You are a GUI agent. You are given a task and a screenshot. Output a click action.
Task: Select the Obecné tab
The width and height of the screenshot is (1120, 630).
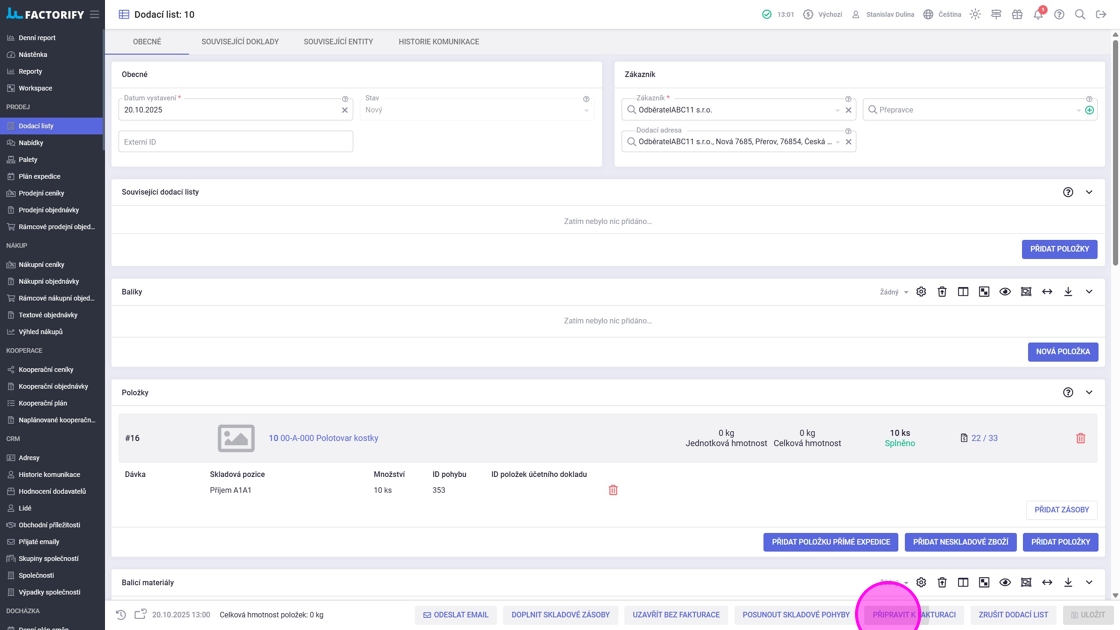[x=147, y=41]
